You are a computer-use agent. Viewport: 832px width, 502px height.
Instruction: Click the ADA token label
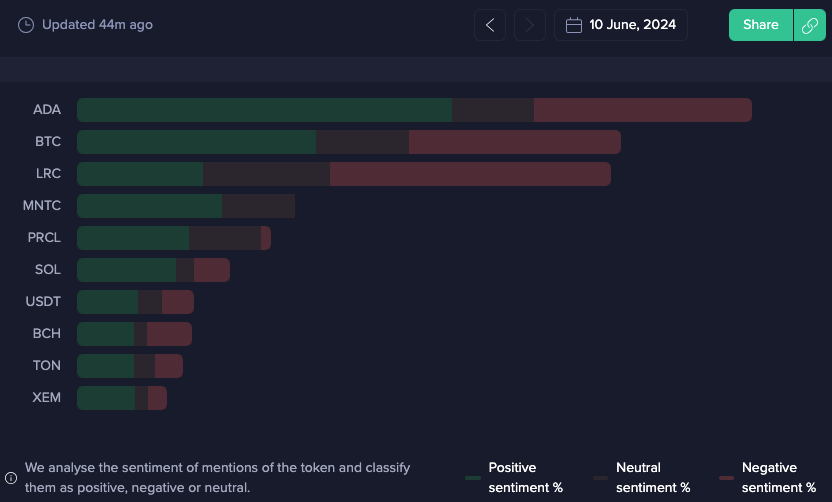point(47,110)
